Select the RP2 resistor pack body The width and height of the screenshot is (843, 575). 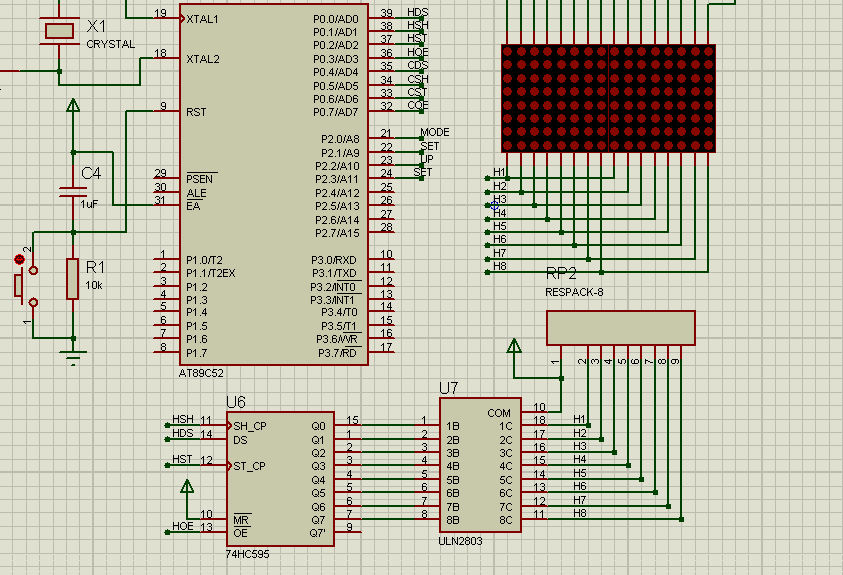pos(621,328)
